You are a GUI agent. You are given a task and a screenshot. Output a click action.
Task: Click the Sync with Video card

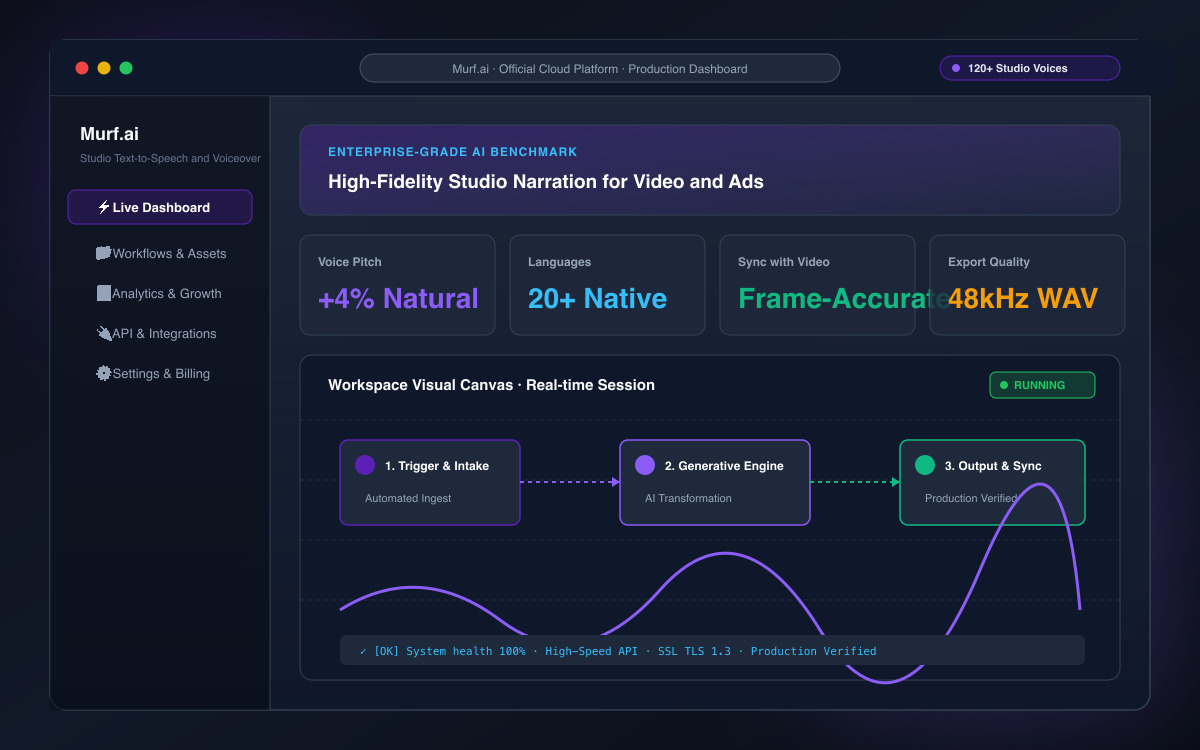pos(817,285)
